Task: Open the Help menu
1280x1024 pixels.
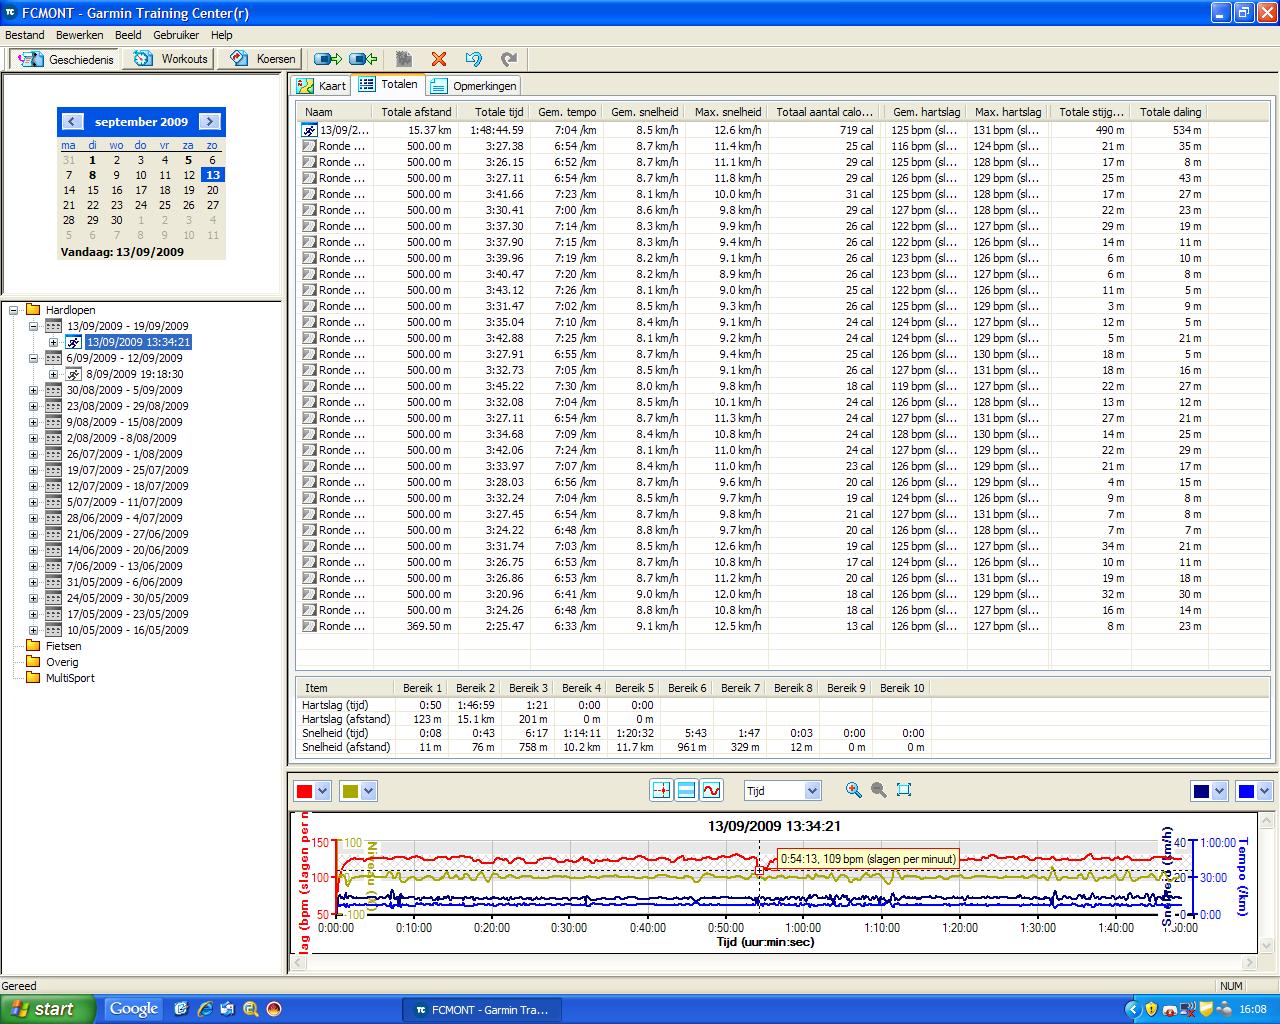Action: [x=221, y=35]
